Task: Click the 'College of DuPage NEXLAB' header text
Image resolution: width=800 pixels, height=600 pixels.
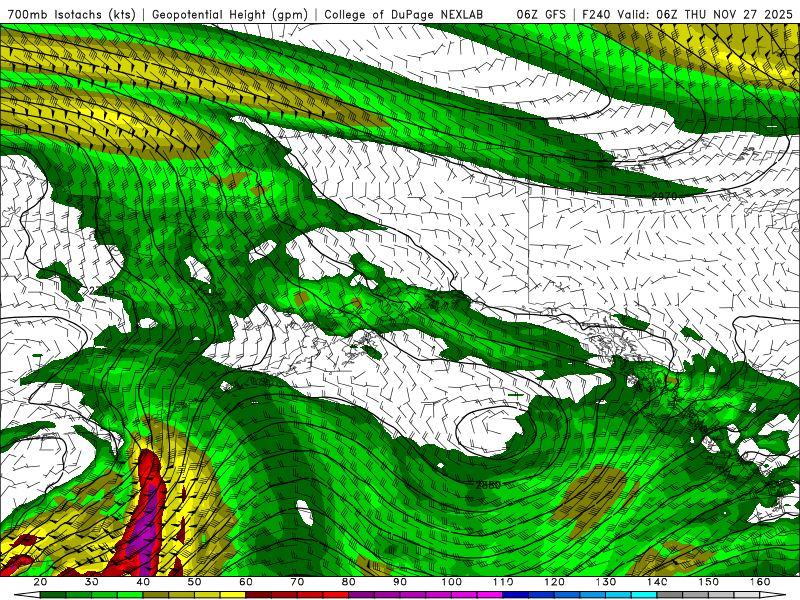Action: (x=404, y=14)
